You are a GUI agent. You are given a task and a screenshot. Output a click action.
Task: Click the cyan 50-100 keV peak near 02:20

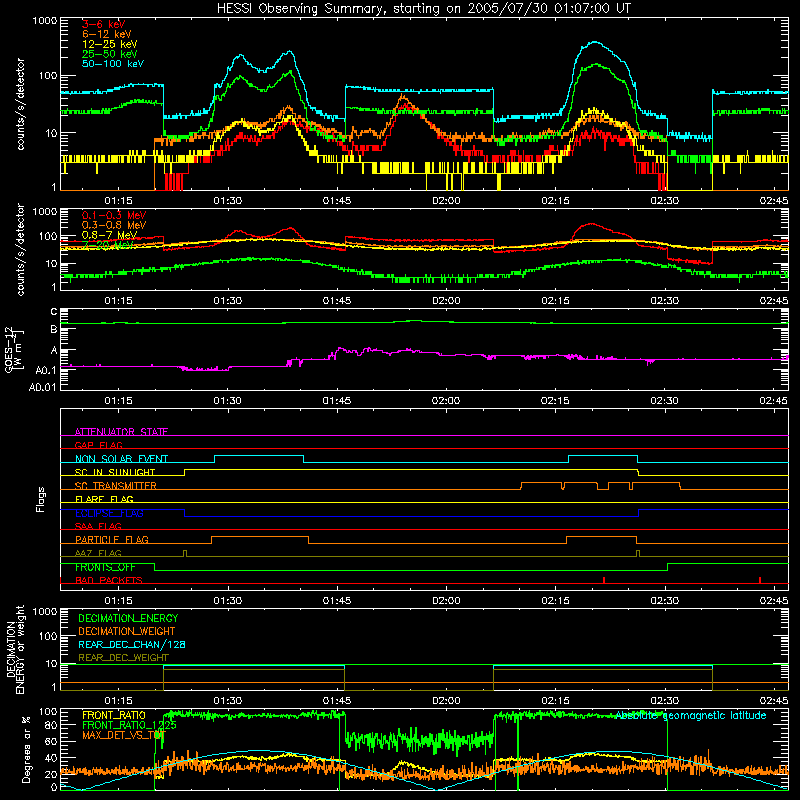(x=594, y=42)
